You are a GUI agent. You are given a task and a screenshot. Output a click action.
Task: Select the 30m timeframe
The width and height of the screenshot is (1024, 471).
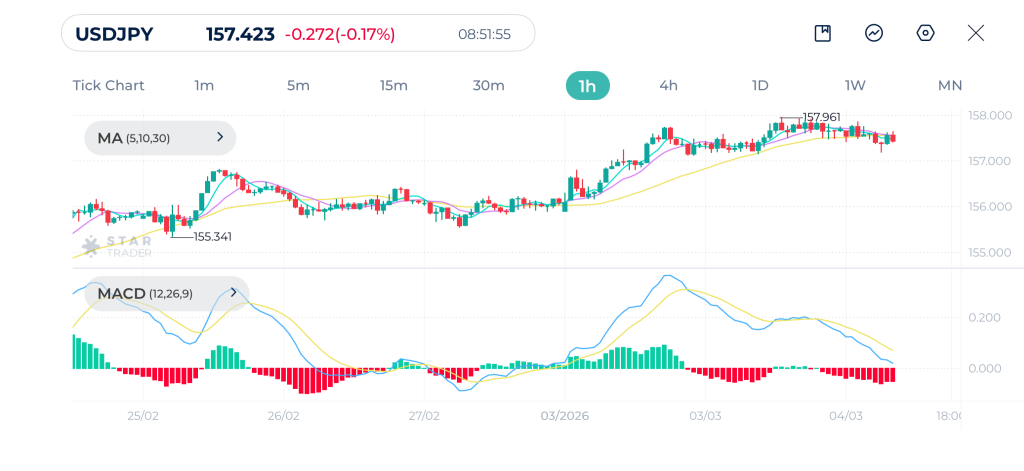[488, 86]
